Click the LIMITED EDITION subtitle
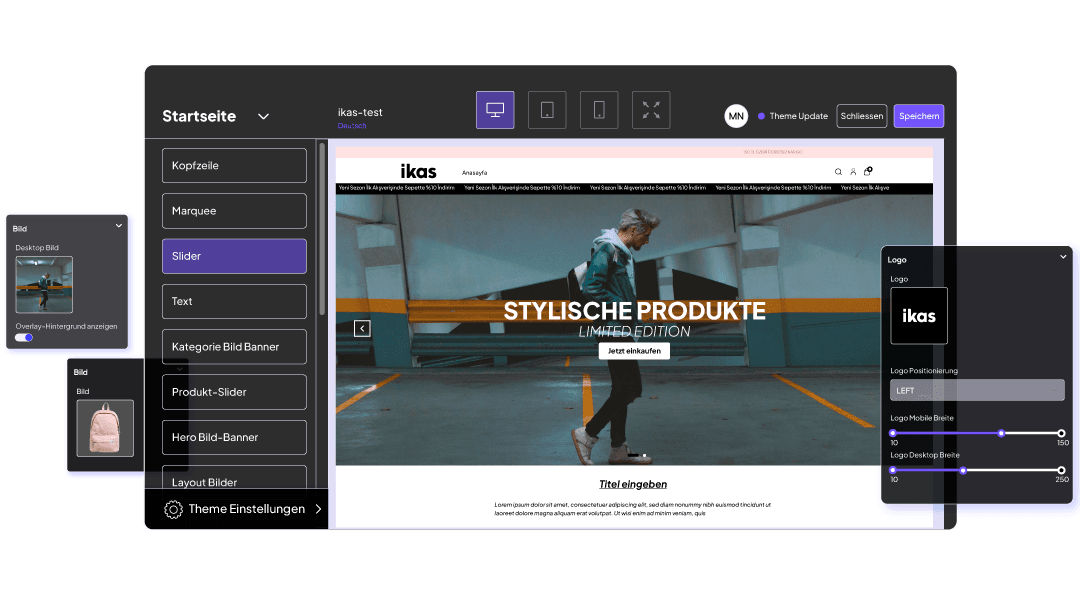The image size is (1080, 600). click(x=634, y=331)
